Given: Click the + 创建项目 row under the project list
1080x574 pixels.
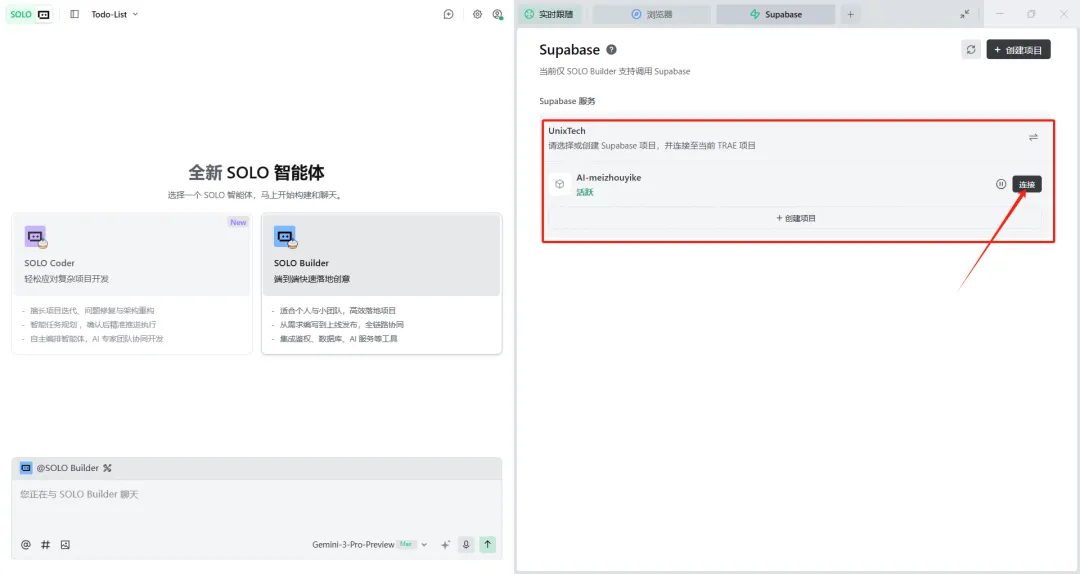Looking at the screenshot, I should coord(796,218).
